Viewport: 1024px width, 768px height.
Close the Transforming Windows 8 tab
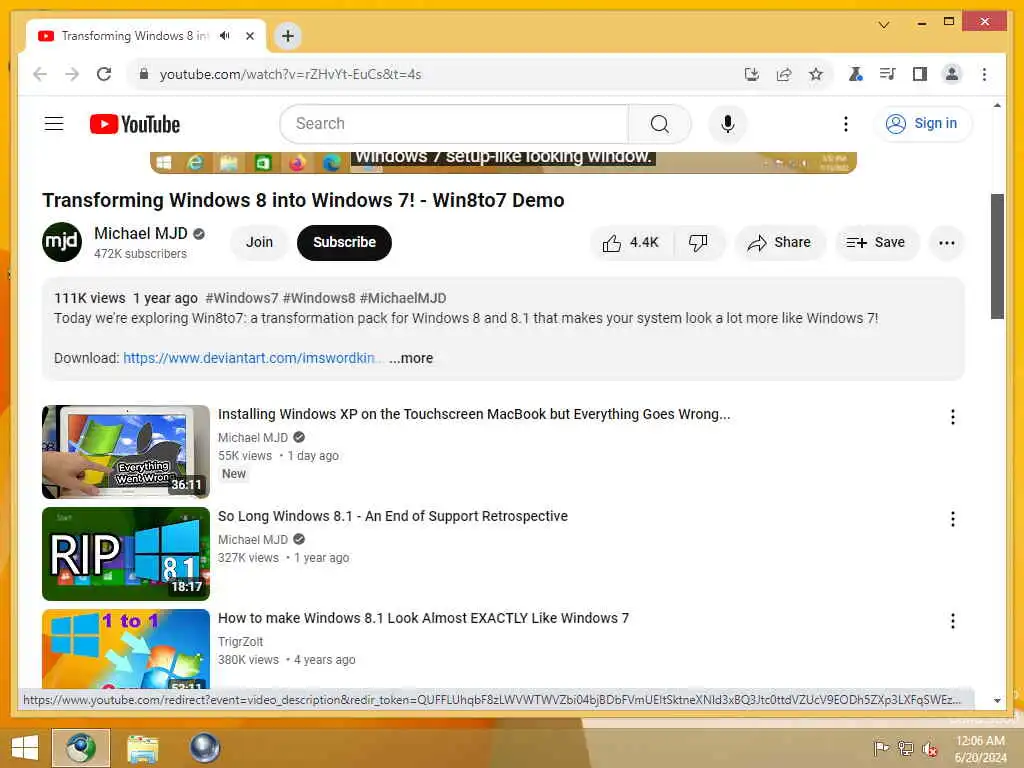[x=249, y=36]
